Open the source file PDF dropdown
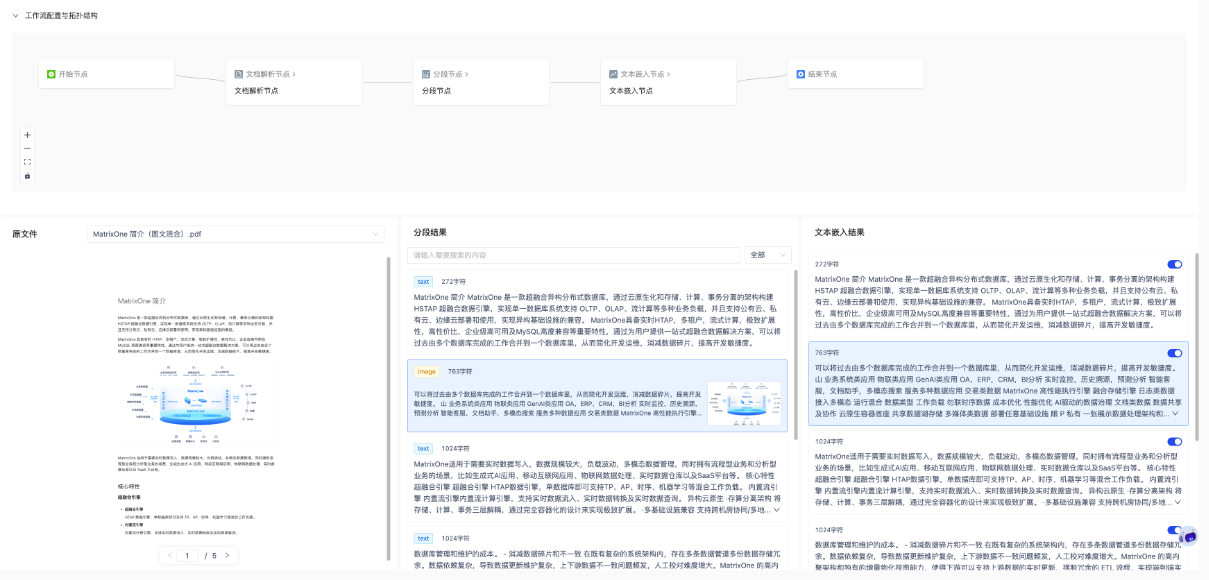This screenshot has width=1209, height=580. tap(235, 234)
